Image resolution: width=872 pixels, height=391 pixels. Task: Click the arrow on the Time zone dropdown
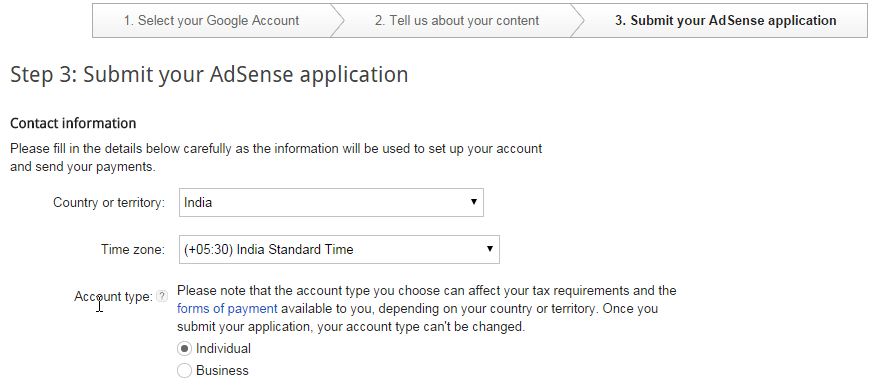tap(489, 249)
